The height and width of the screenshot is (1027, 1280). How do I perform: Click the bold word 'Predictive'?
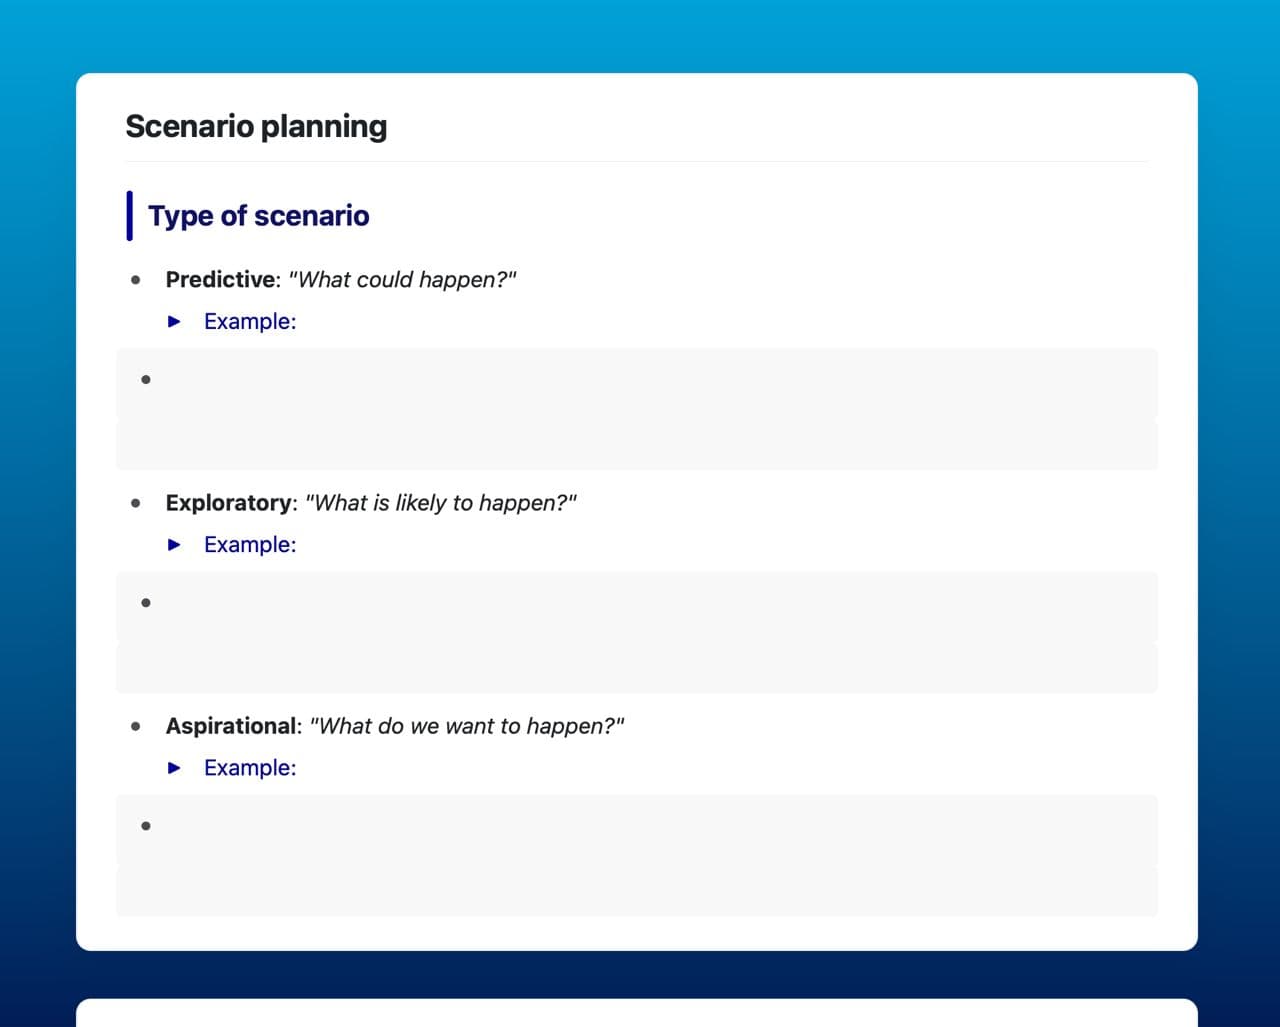[220, 280]
